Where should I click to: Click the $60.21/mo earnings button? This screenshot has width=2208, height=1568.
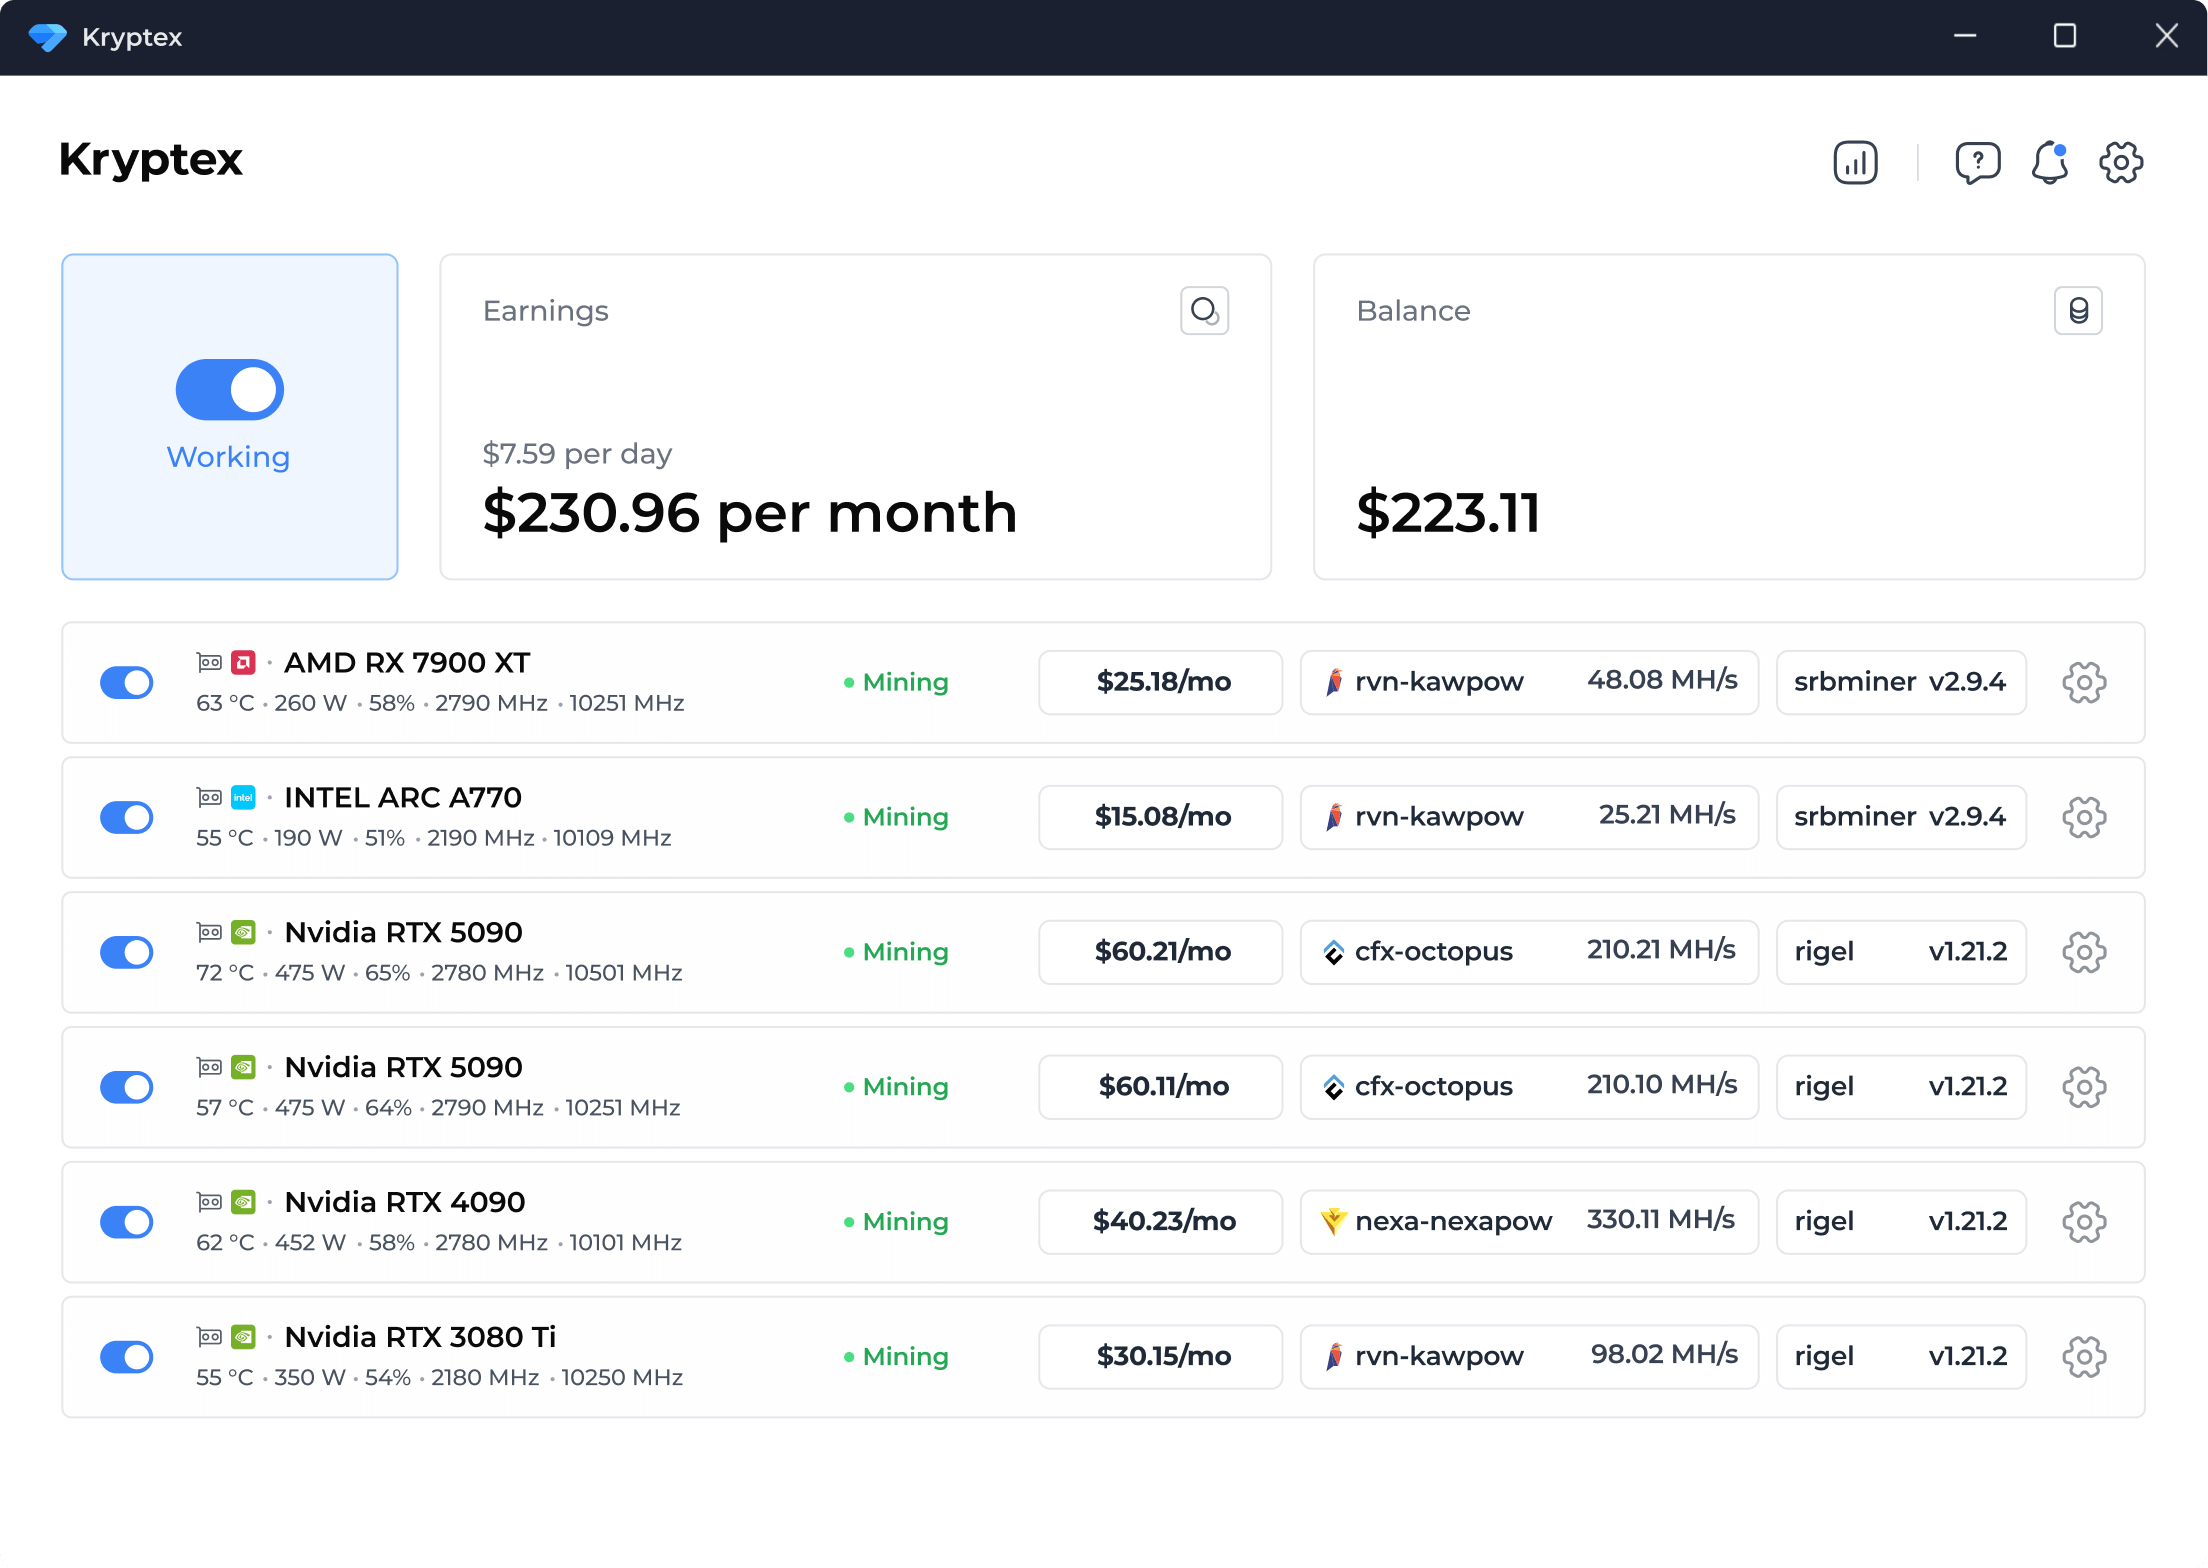(x=1160, y=952)
